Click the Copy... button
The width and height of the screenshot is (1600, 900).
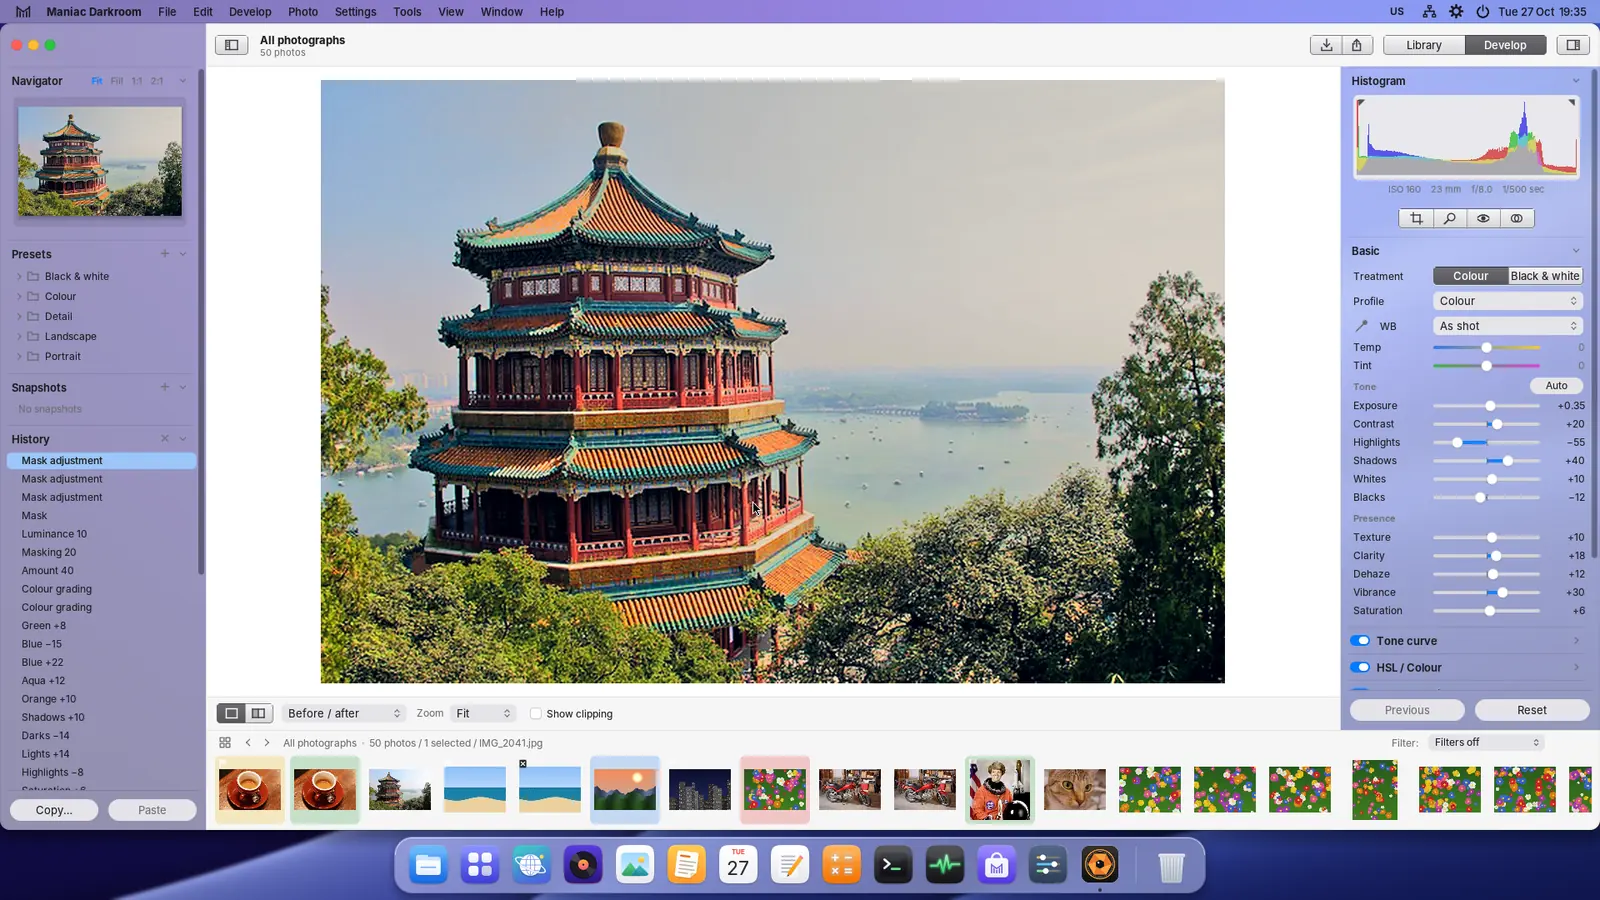(54, 810)
